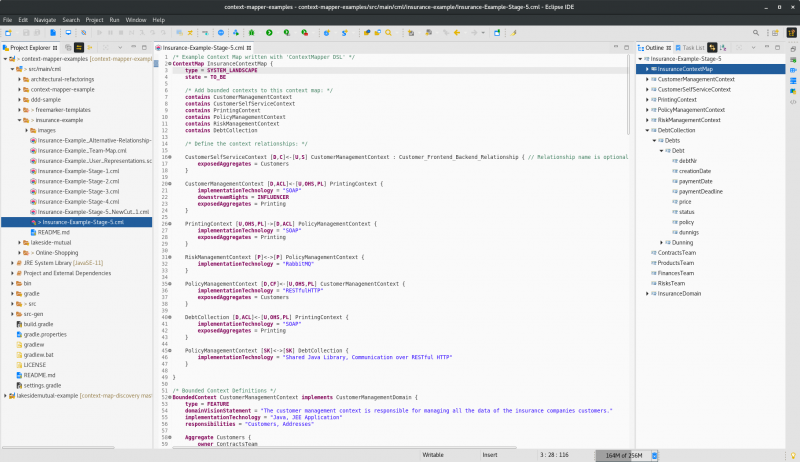Select the Outline tab
Screen dimensions: 800x462
tap(654, 47)
